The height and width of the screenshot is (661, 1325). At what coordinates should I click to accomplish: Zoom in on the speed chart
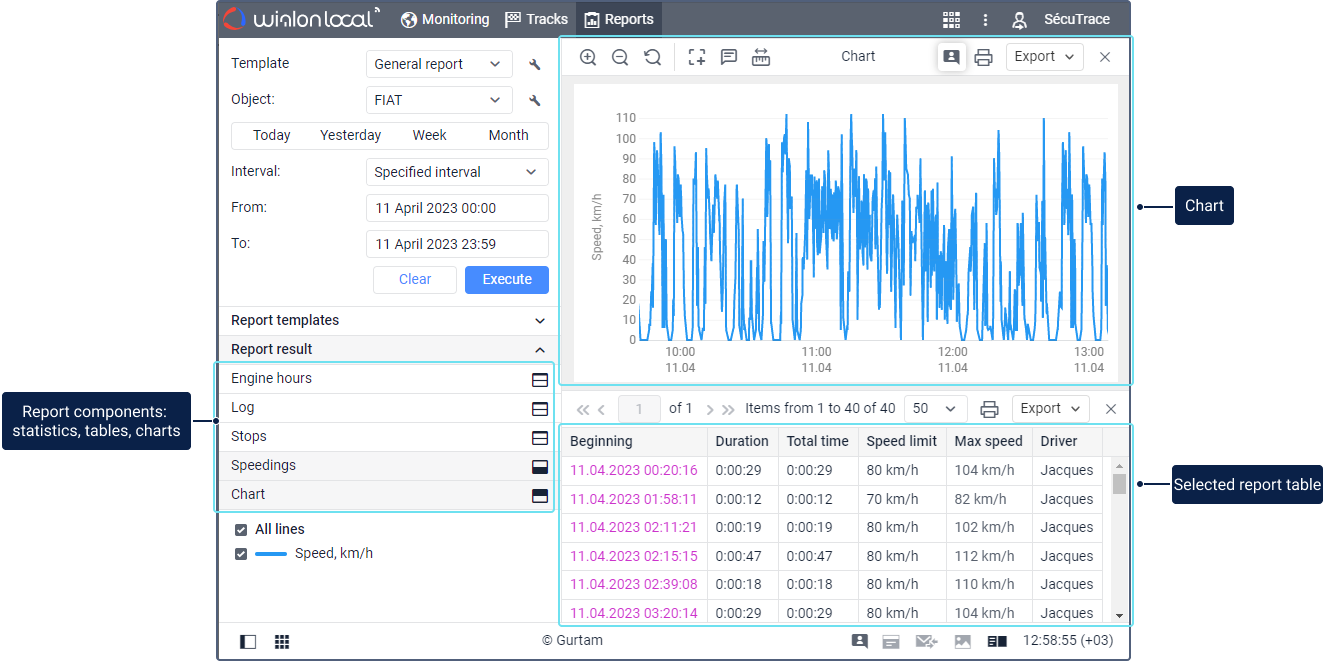pos(588,57)
